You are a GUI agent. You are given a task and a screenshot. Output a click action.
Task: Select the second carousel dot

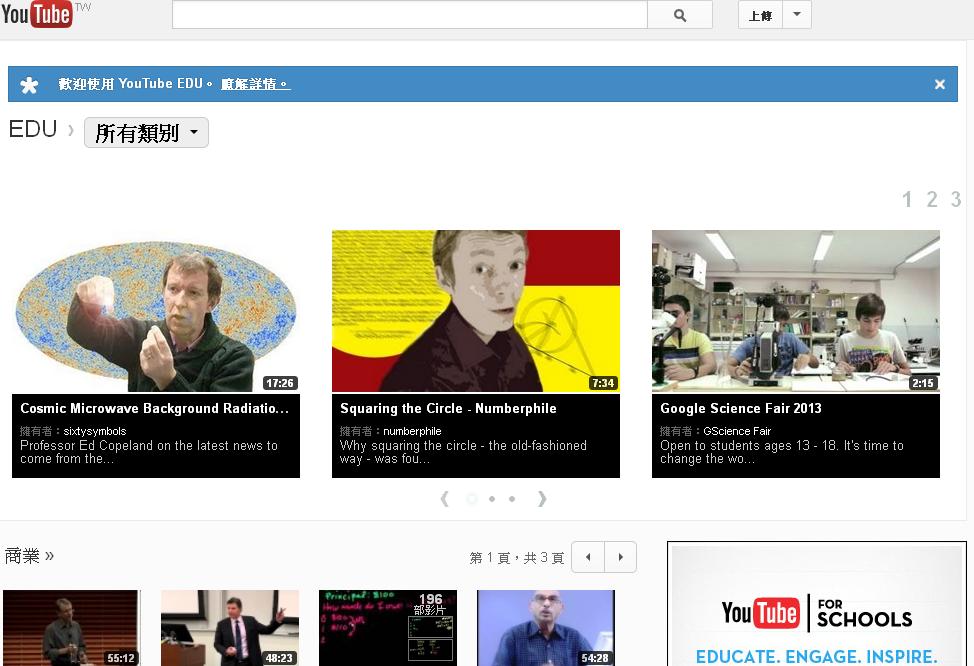click(x=492, y=499)
